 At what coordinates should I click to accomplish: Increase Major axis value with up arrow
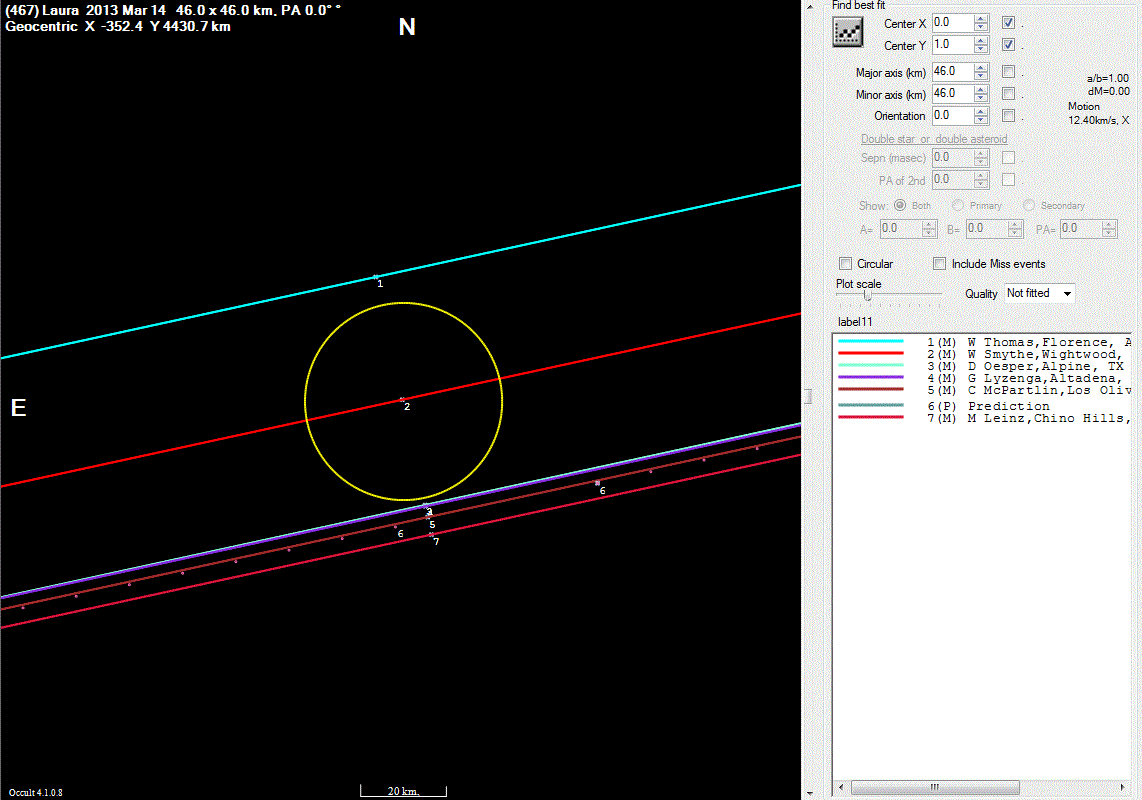[x=981, y=67]
